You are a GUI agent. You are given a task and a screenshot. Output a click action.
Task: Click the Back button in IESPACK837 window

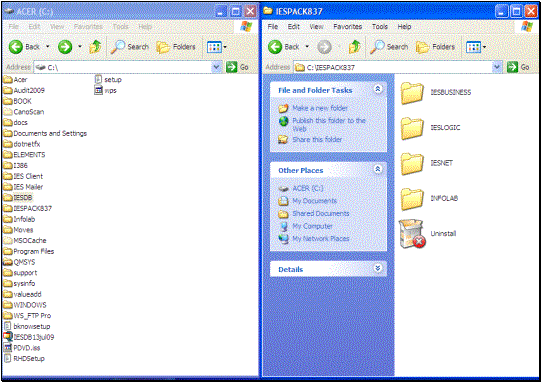pos(284,47)
